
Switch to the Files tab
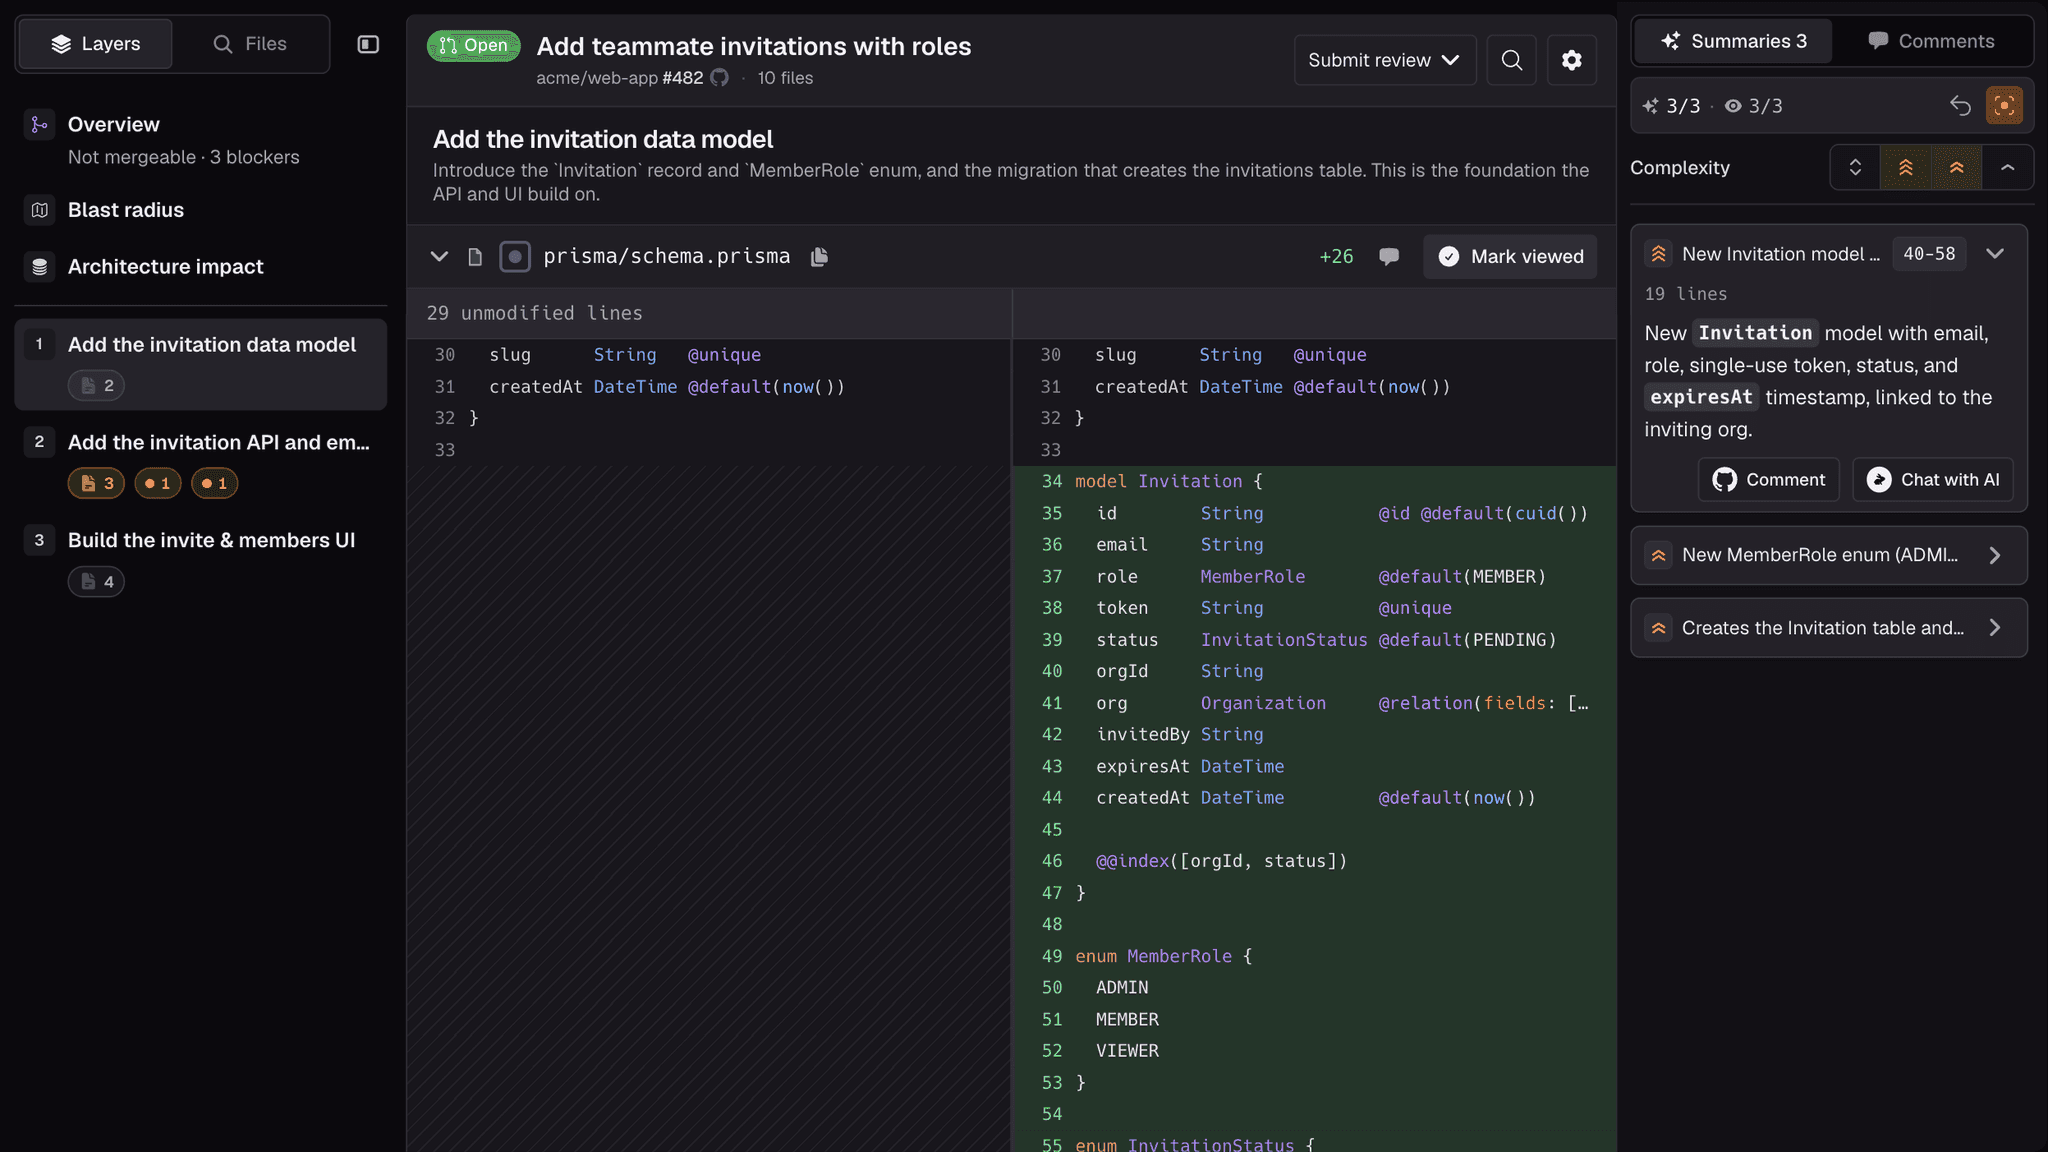click(250, 44)
